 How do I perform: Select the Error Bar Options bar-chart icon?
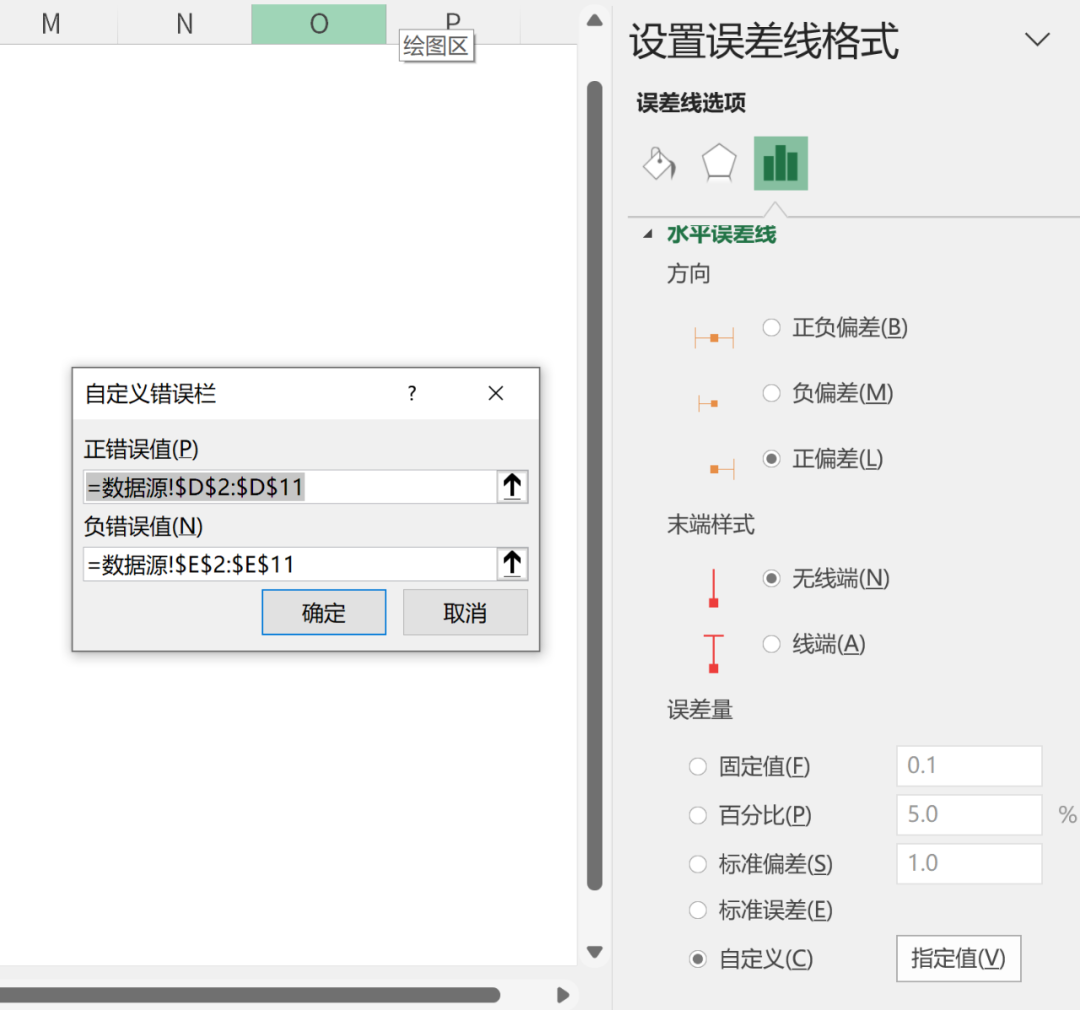(x=780, y=163)
